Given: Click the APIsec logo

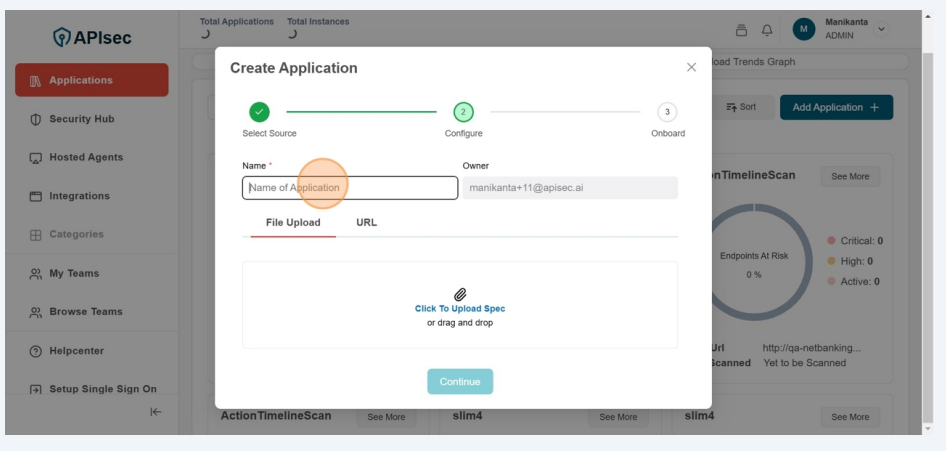Looking at the screenshot, I should click(x=92, y=38).
